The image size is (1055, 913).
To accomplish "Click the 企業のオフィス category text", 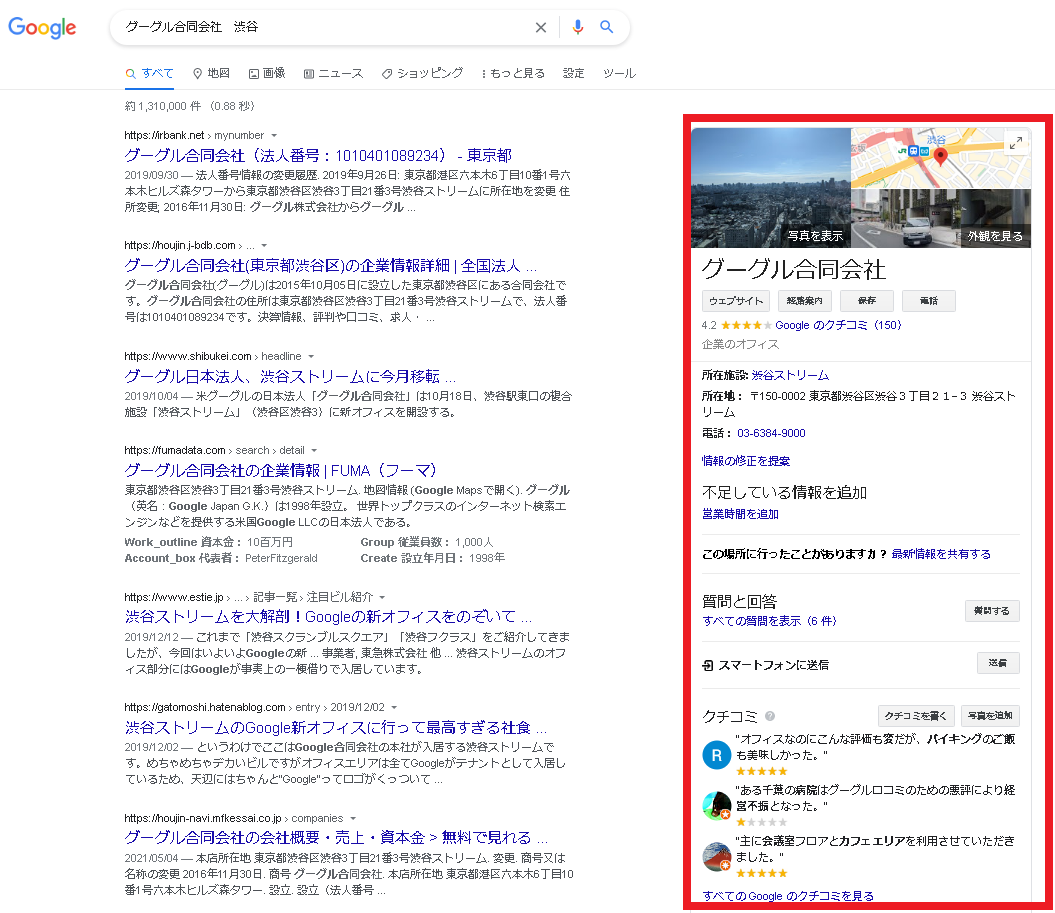I will click(740, 344).
